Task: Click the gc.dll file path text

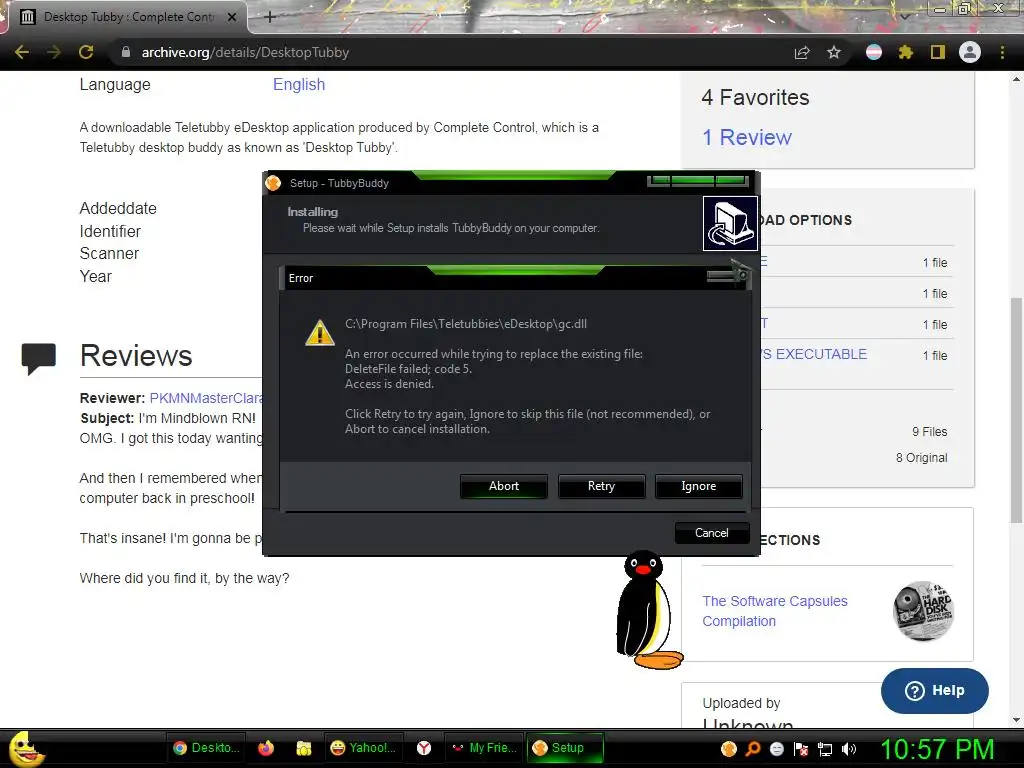Action: (466, 324)
